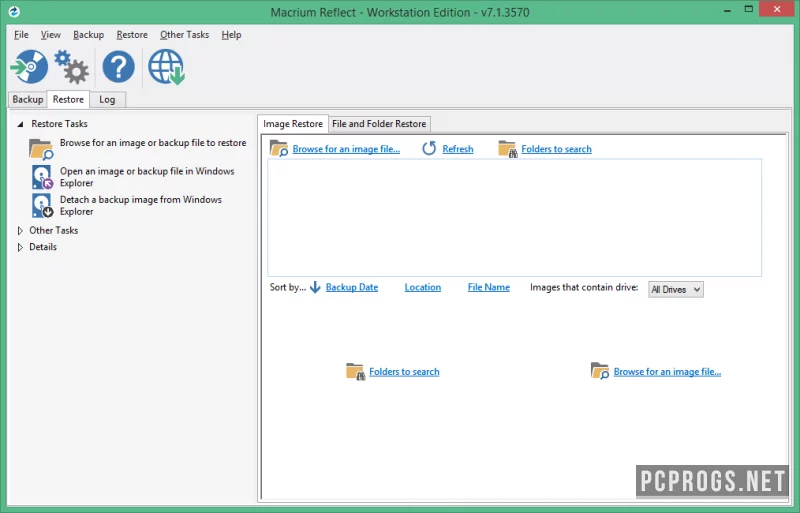Click binoculars folder icon beside lower 'Folders to search'
The image size is (800, 513).
355,372
